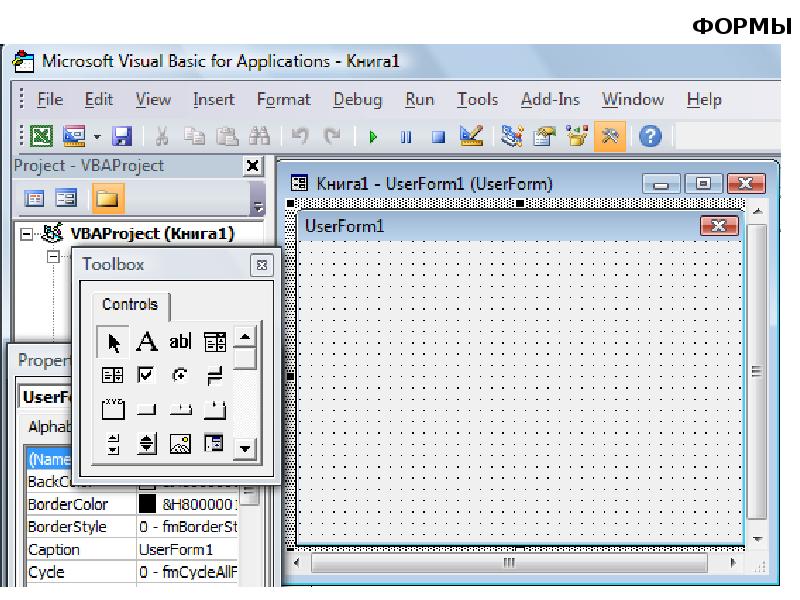Click the black BorderColor swatch
The image size is (800, 600).
tap(147, 503)
